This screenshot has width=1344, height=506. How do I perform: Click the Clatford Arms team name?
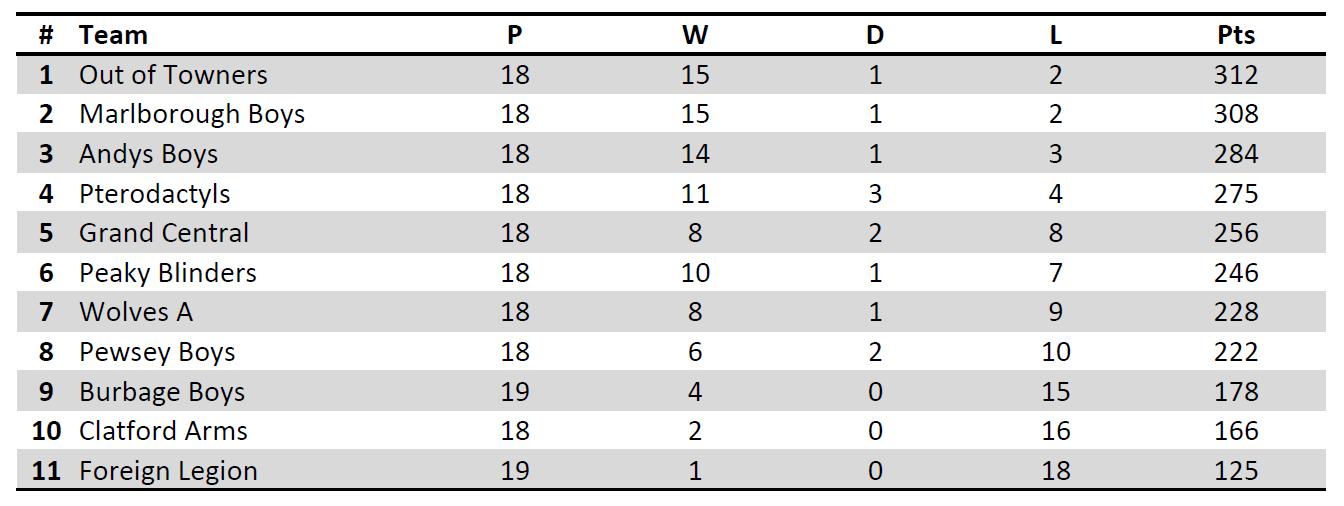163,431
